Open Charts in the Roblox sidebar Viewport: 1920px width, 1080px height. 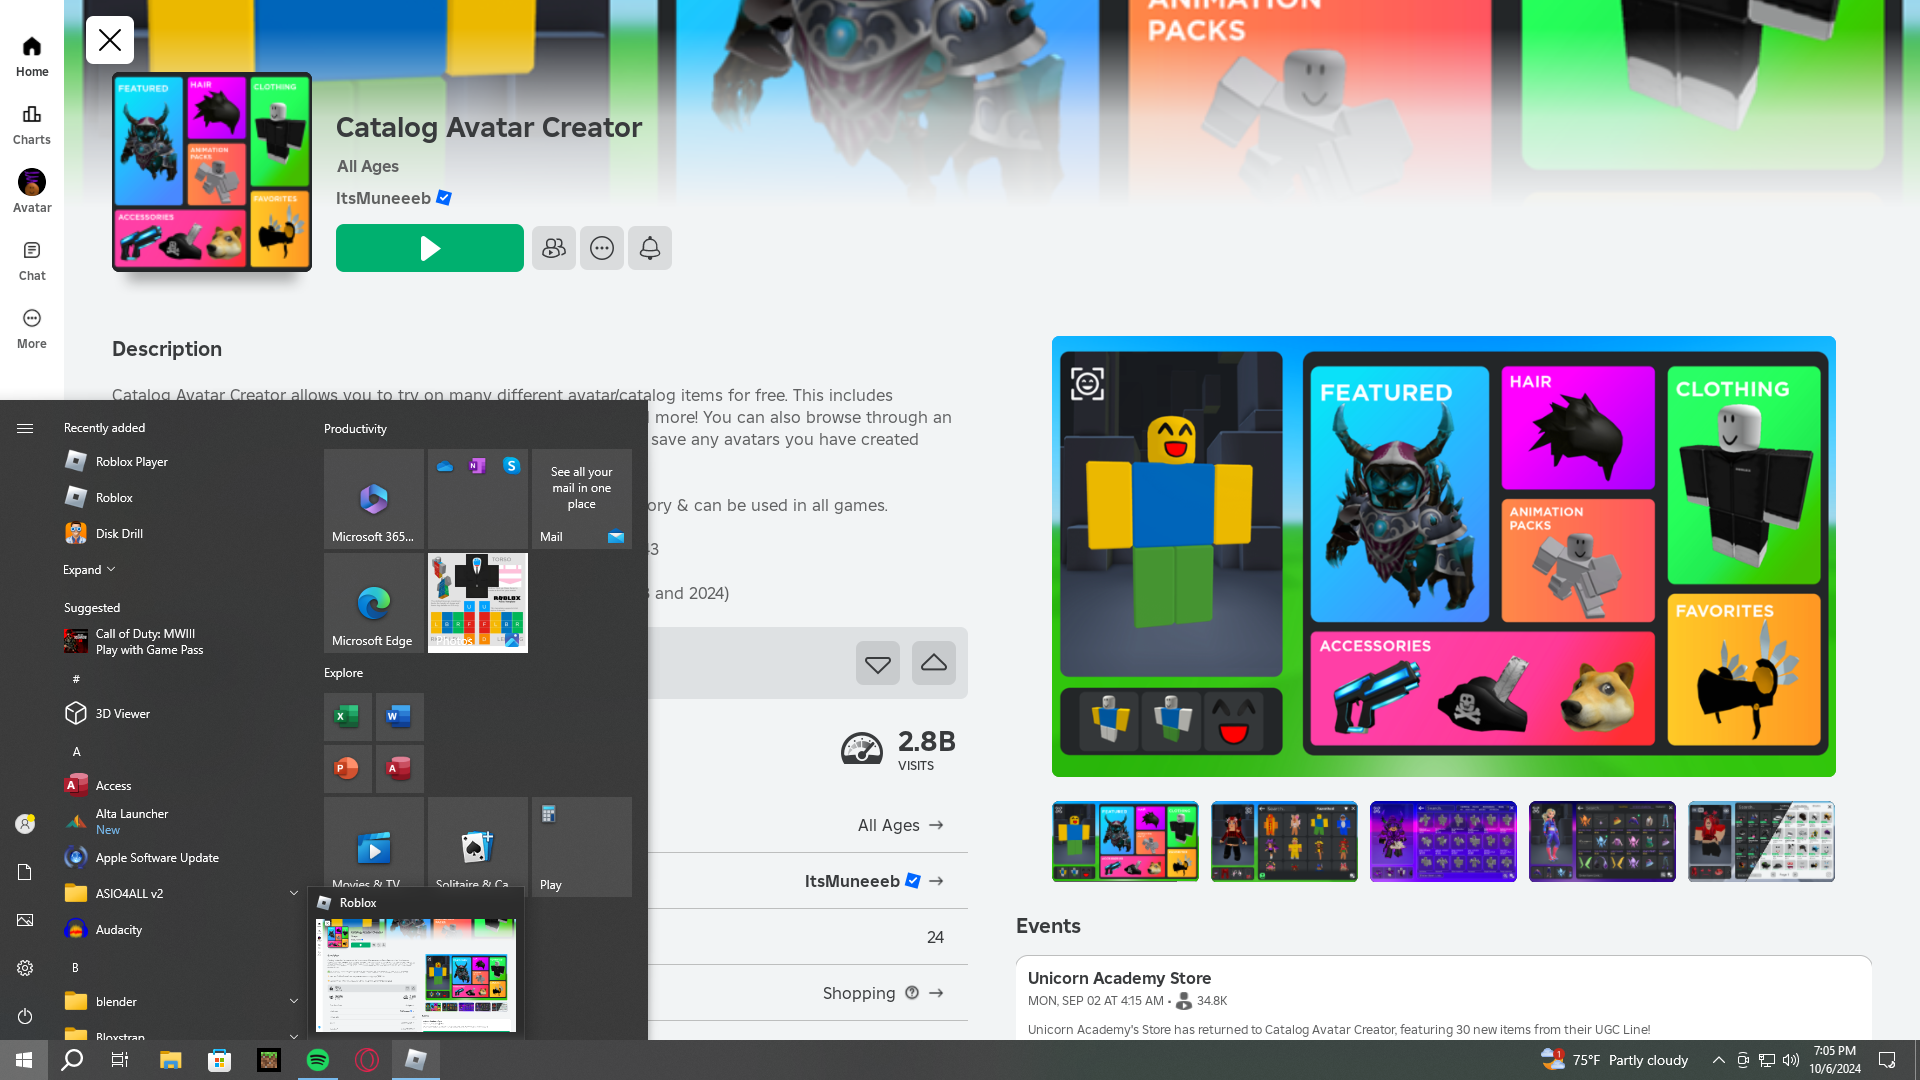pos(32,124)
